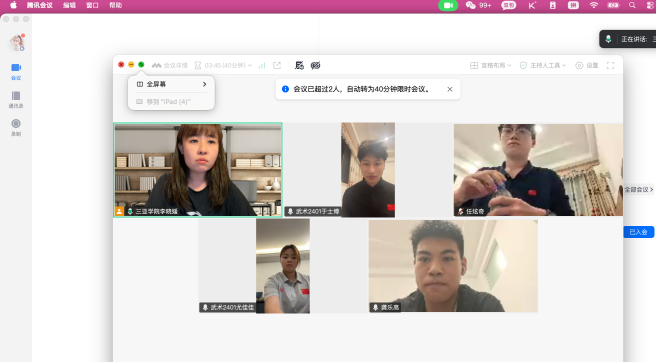Screen dimensions: 656x362
Task: Open the 窗口 menu in menu bar
Action: click(92, 5)
